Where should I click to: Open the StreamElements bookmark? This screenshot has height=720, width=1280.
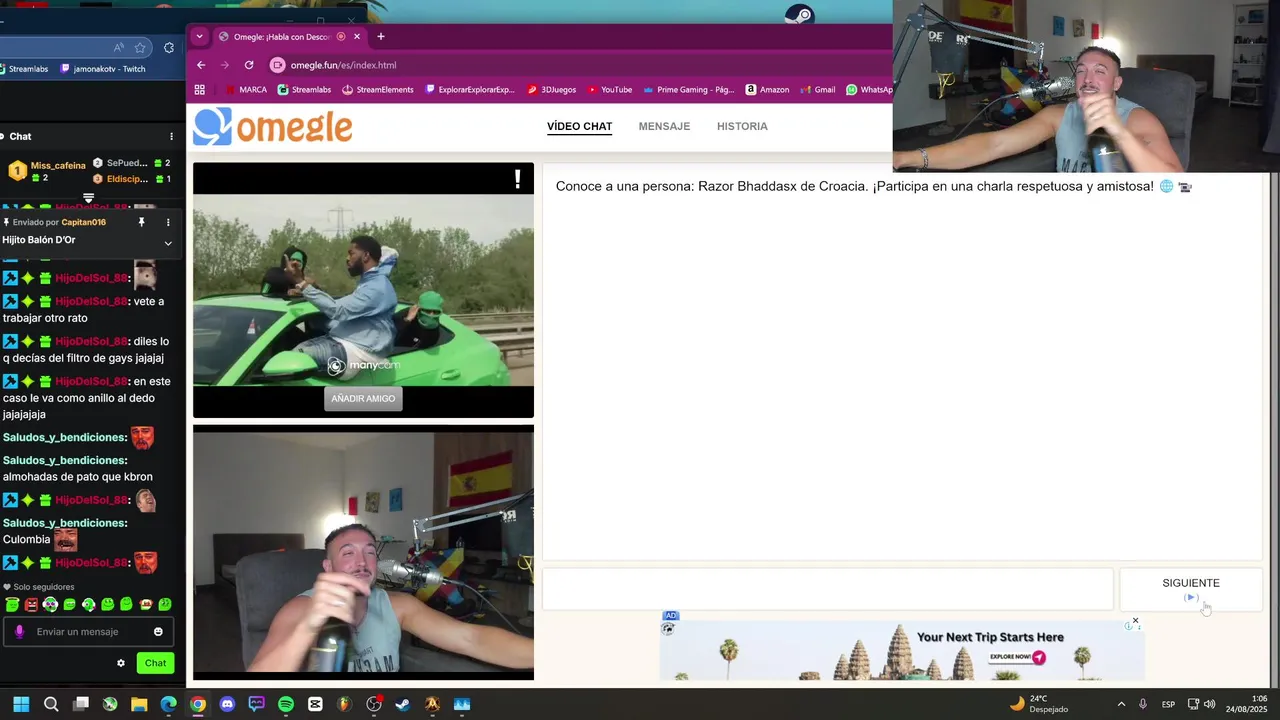(378, 89)
